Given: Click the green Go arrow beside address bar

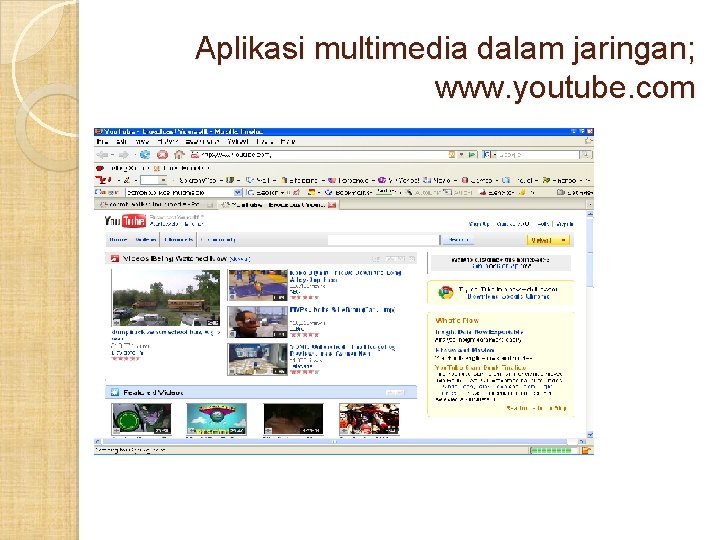Looking at the screenshot, I should click(x=472, y=155).
